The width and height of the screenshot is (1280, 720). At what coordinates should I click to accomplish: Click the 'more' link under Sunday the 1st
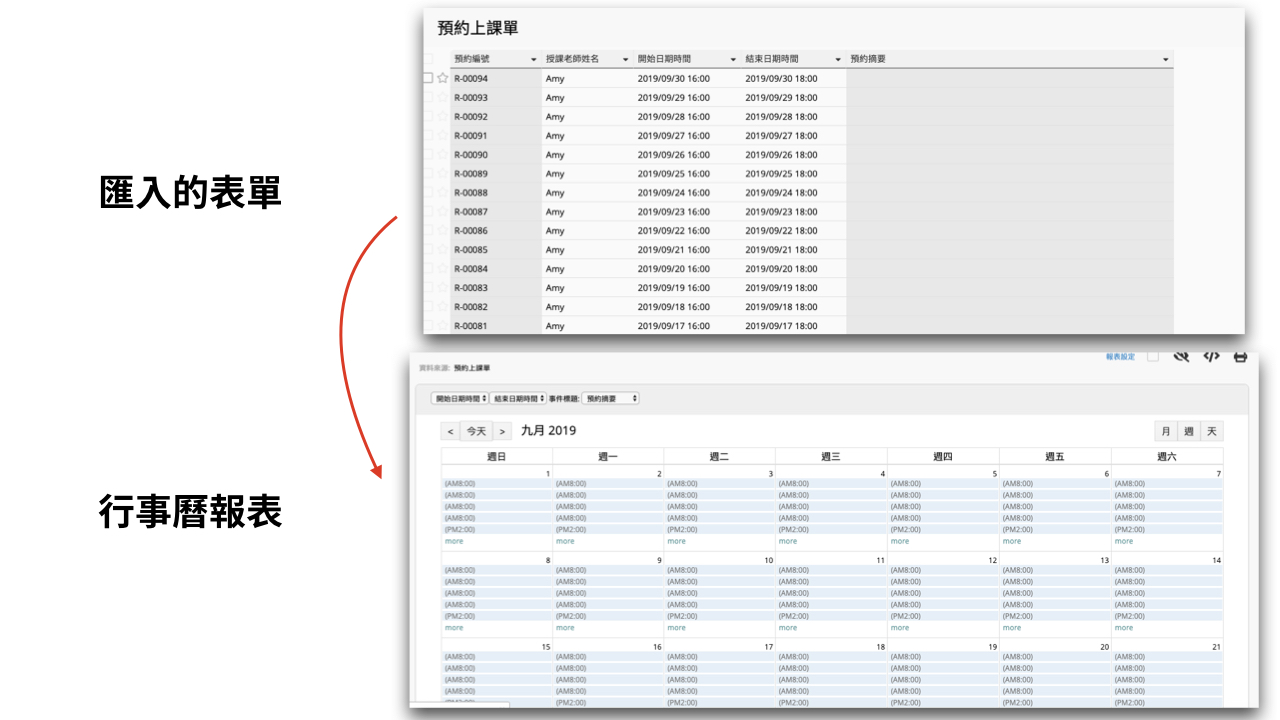pos(454,541)
